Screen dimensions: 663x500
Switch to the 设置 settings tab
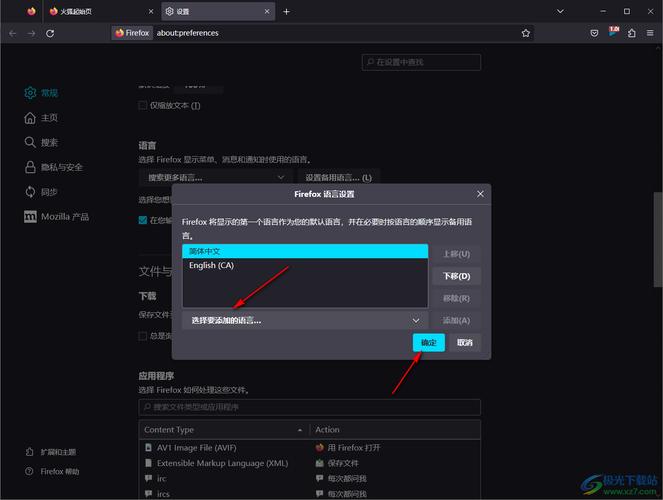click(x=218, y=11)
